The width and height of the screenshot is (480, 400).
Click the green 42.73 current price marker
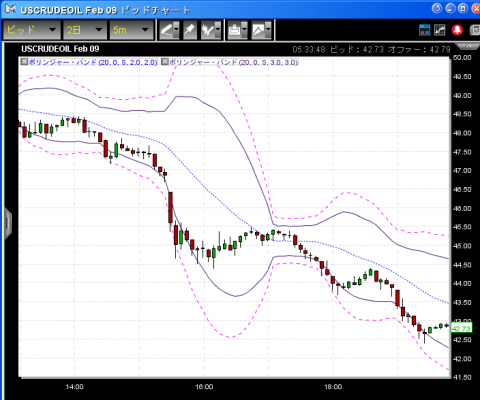click(x=461, y=328)
